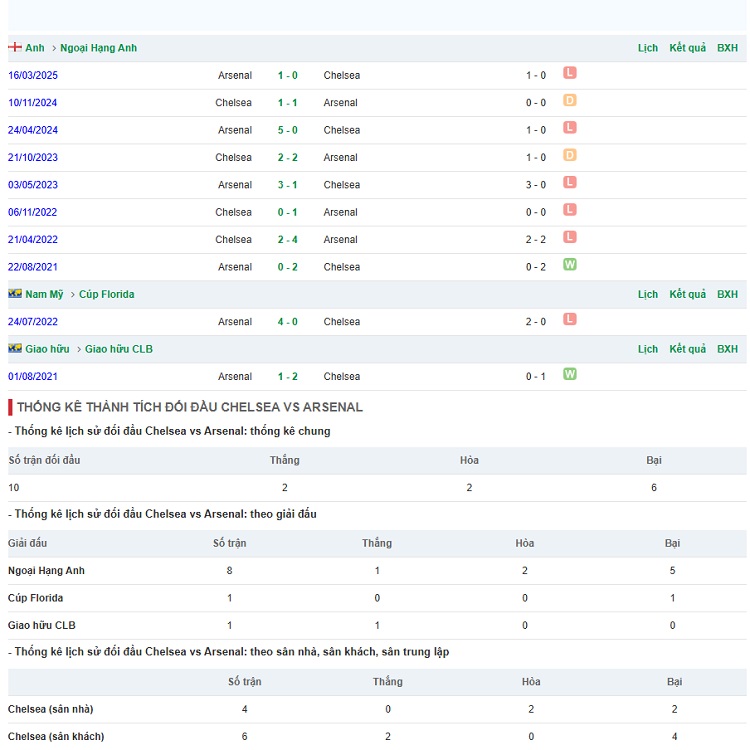Open the Giao hữu CLB link

pyautogui.click(x=118, y=349)
